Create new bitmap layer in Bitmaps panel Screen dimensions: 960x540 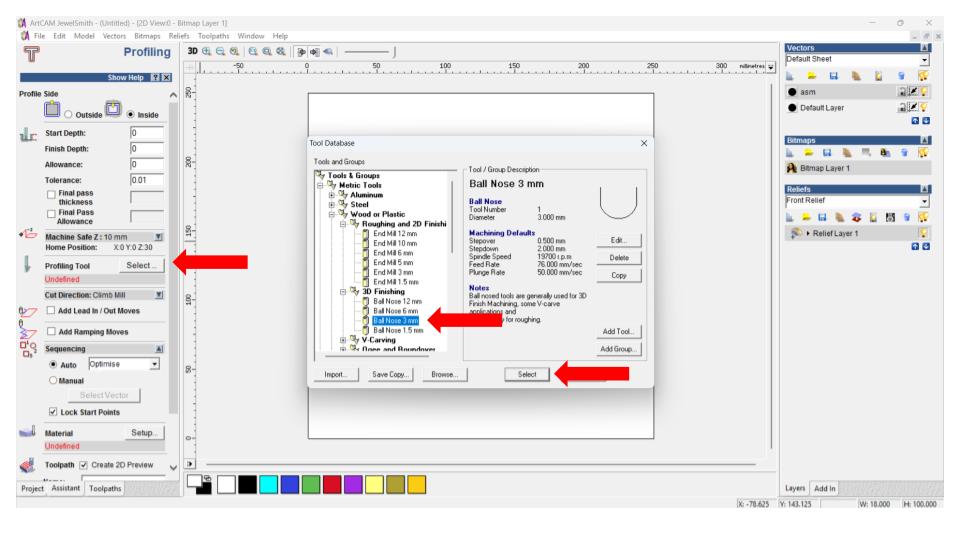click(790, 152)
